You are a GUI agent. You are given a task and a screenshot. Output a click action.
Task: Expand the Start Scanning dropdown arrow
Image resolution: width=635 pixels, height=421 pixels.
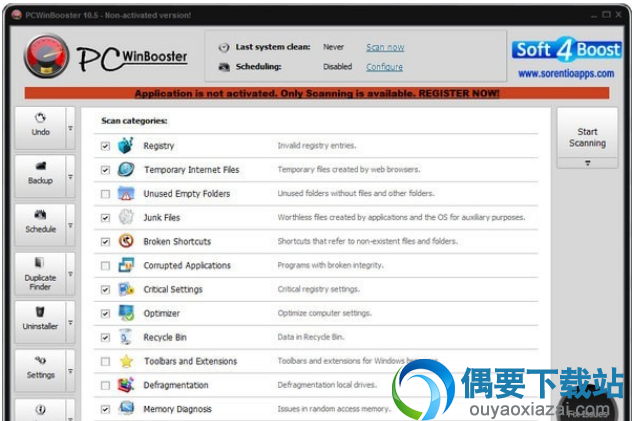click(x=588, y=163)
